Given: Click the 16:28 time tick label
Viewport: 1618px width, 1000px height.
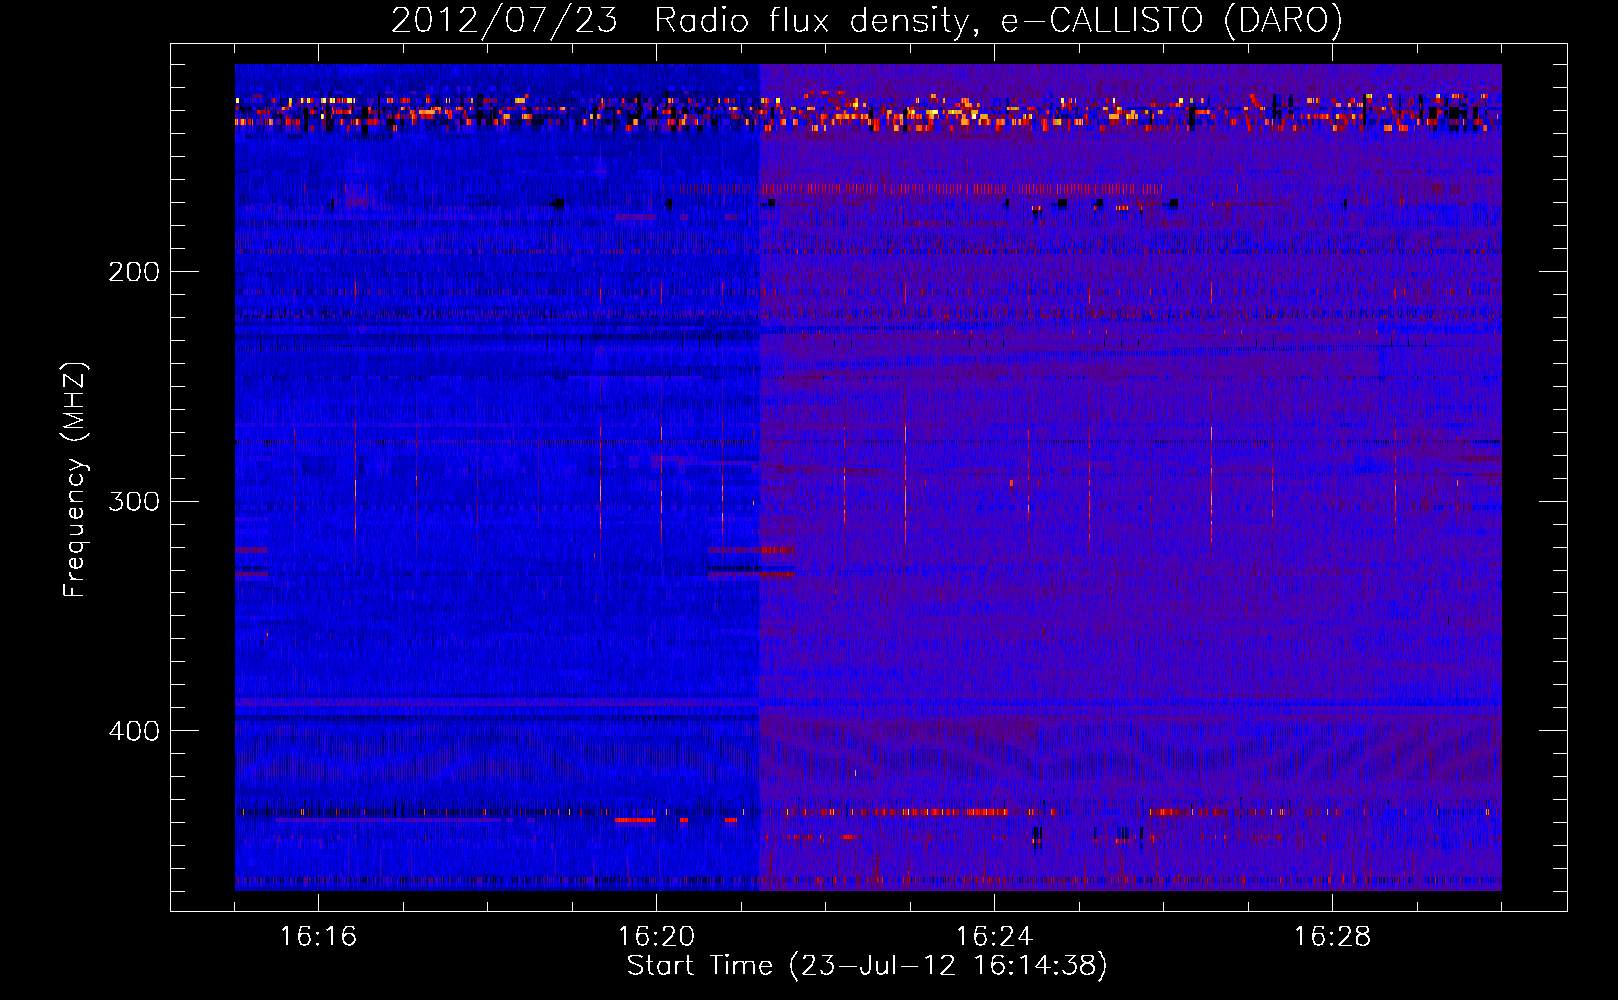Looking at the screenshot, I should (1332, 937).
